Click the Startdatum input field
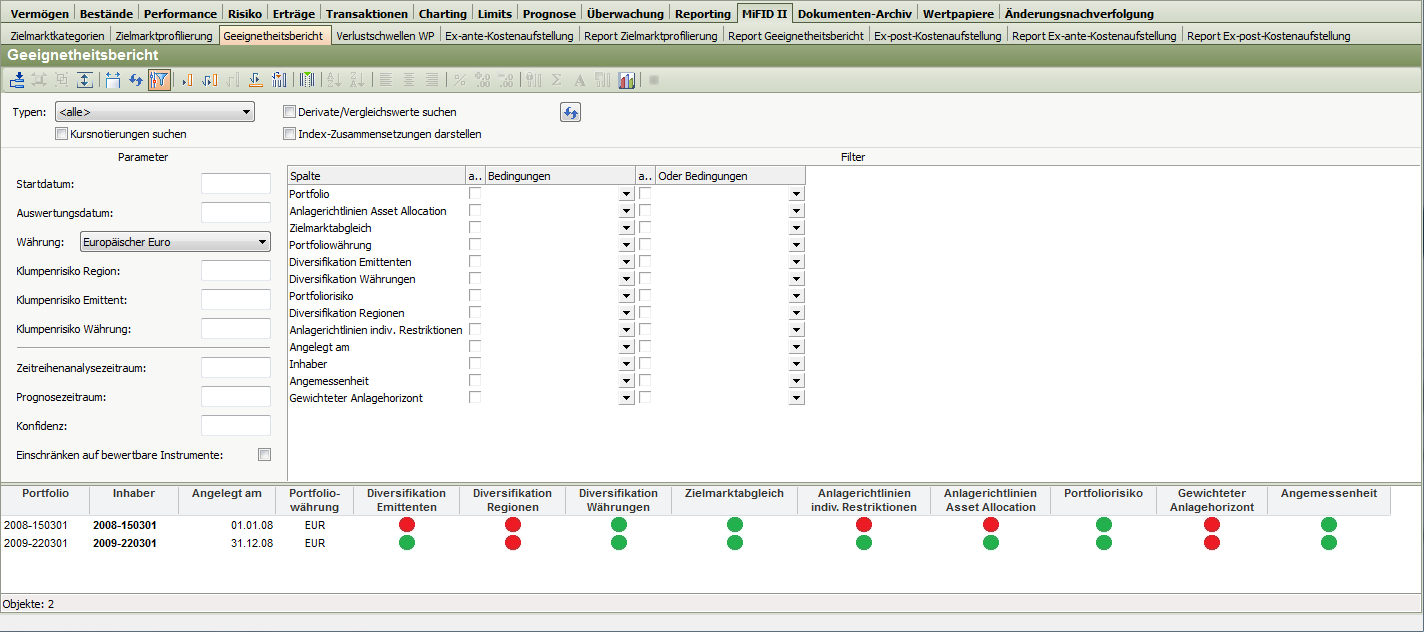 (236, 184)
